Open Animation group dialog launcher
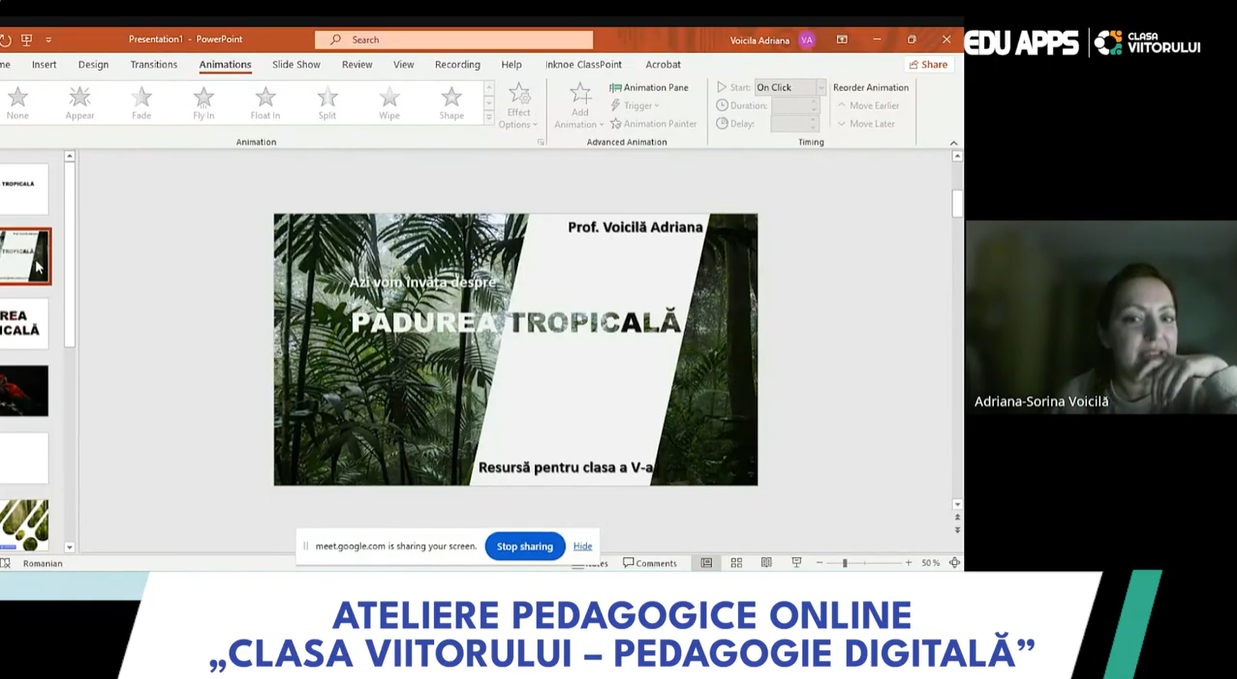 click(541, 142)
